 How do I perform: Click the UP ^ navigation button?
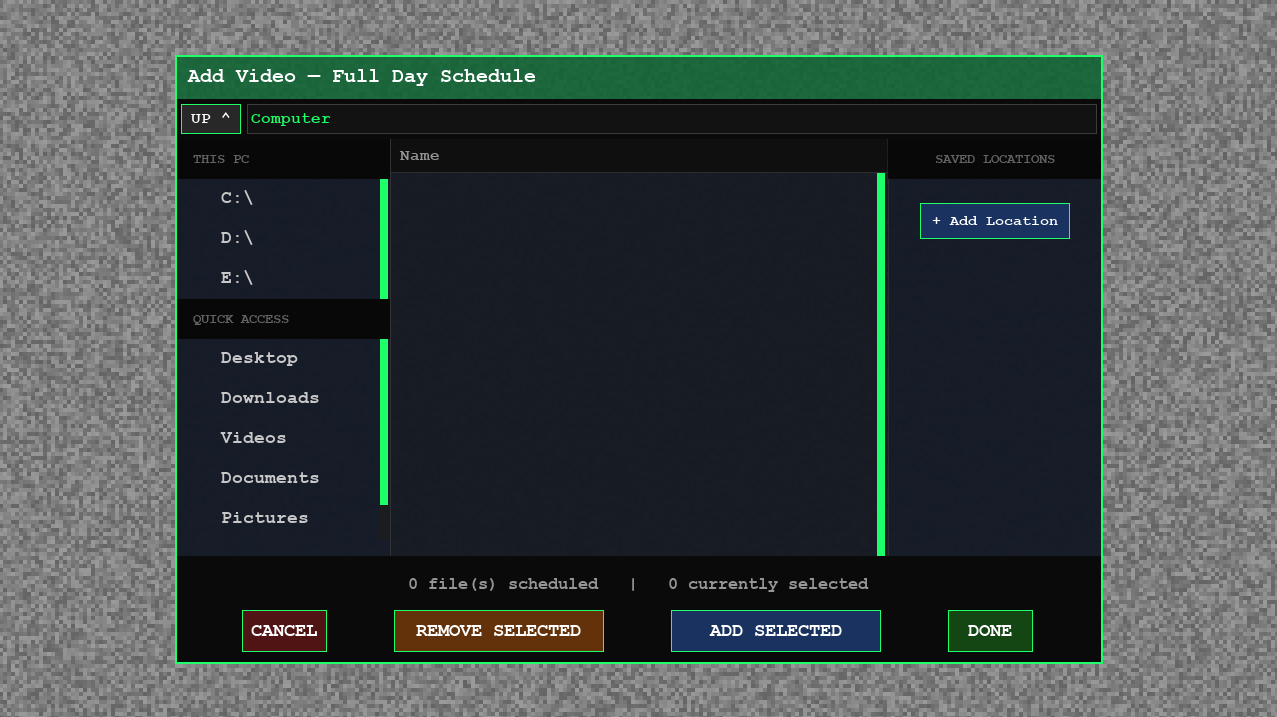(210, 119)
